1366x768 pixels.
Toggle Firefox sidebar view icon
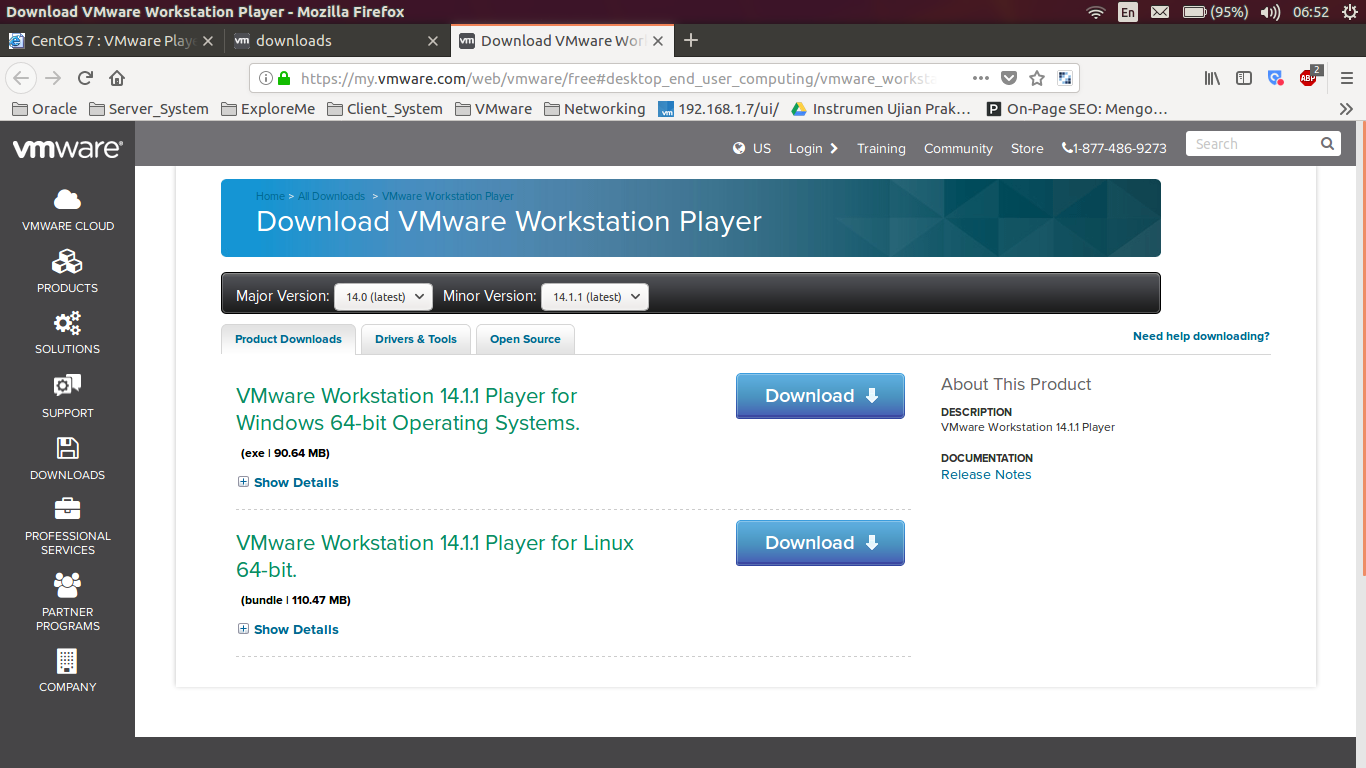(x=1244, y=78)
